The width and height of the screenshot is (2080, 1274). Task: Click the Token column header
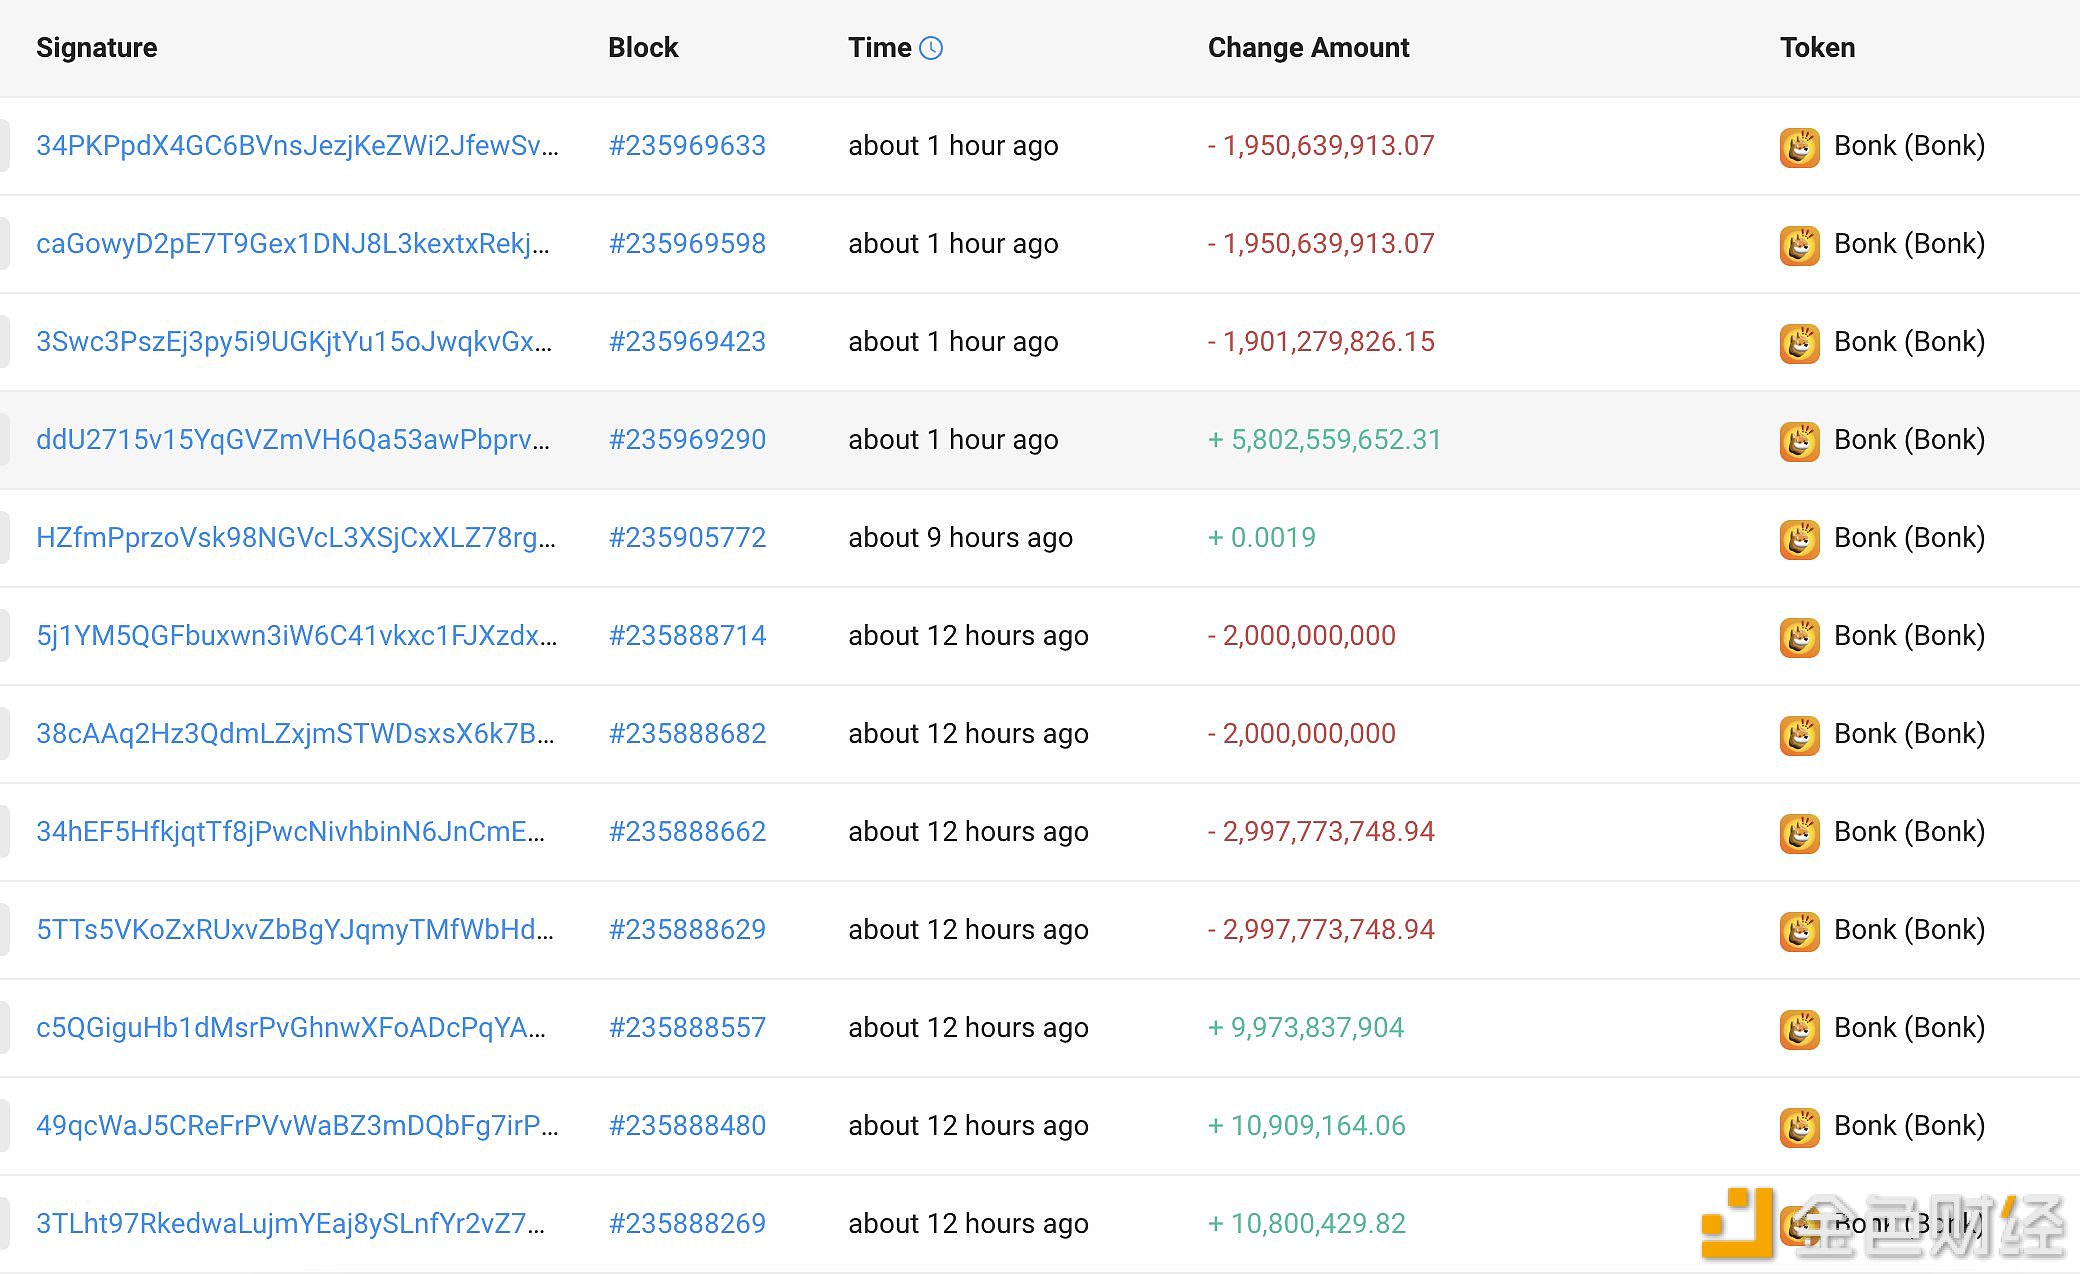tap(1817, 48)
